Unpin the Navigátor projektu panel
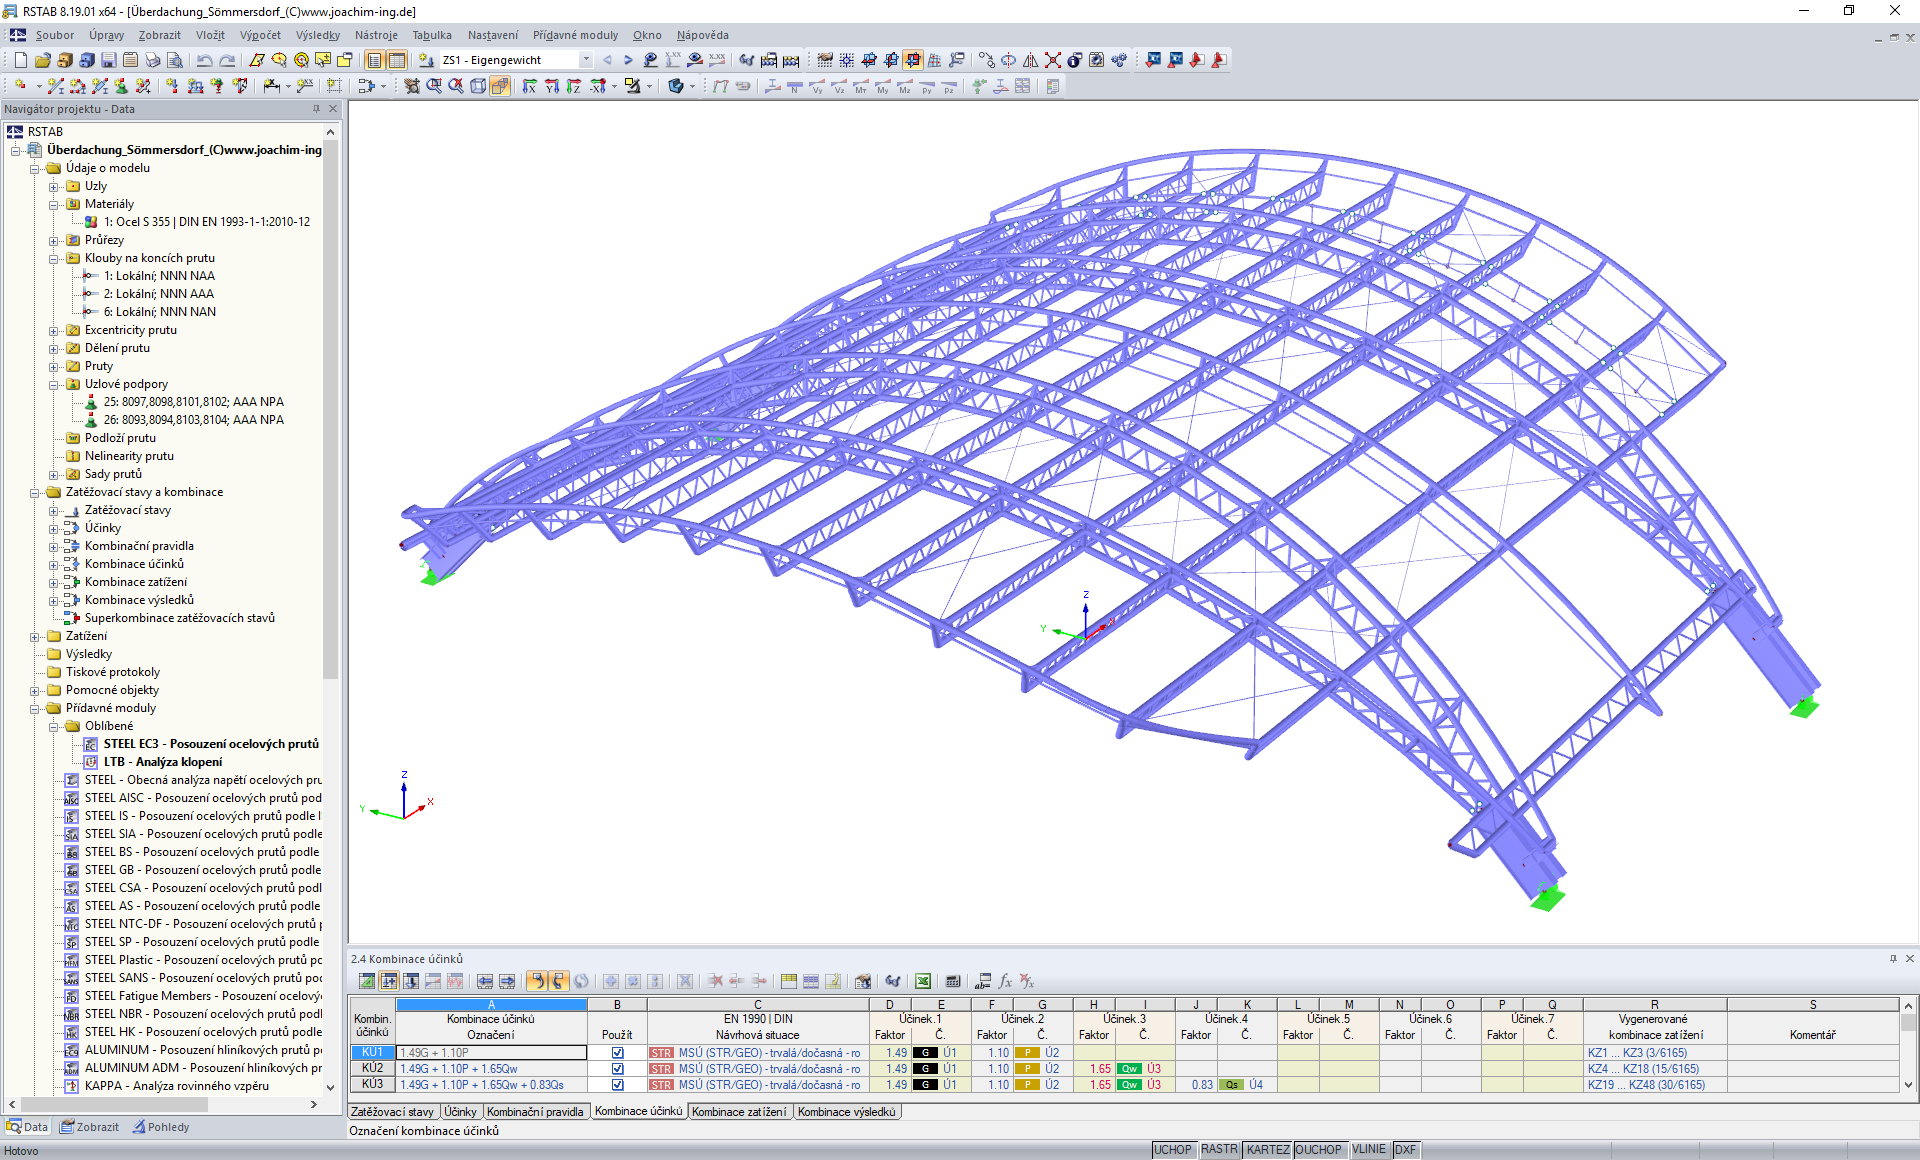Screen dimensions: 1920x1160 tap(316, 109)
